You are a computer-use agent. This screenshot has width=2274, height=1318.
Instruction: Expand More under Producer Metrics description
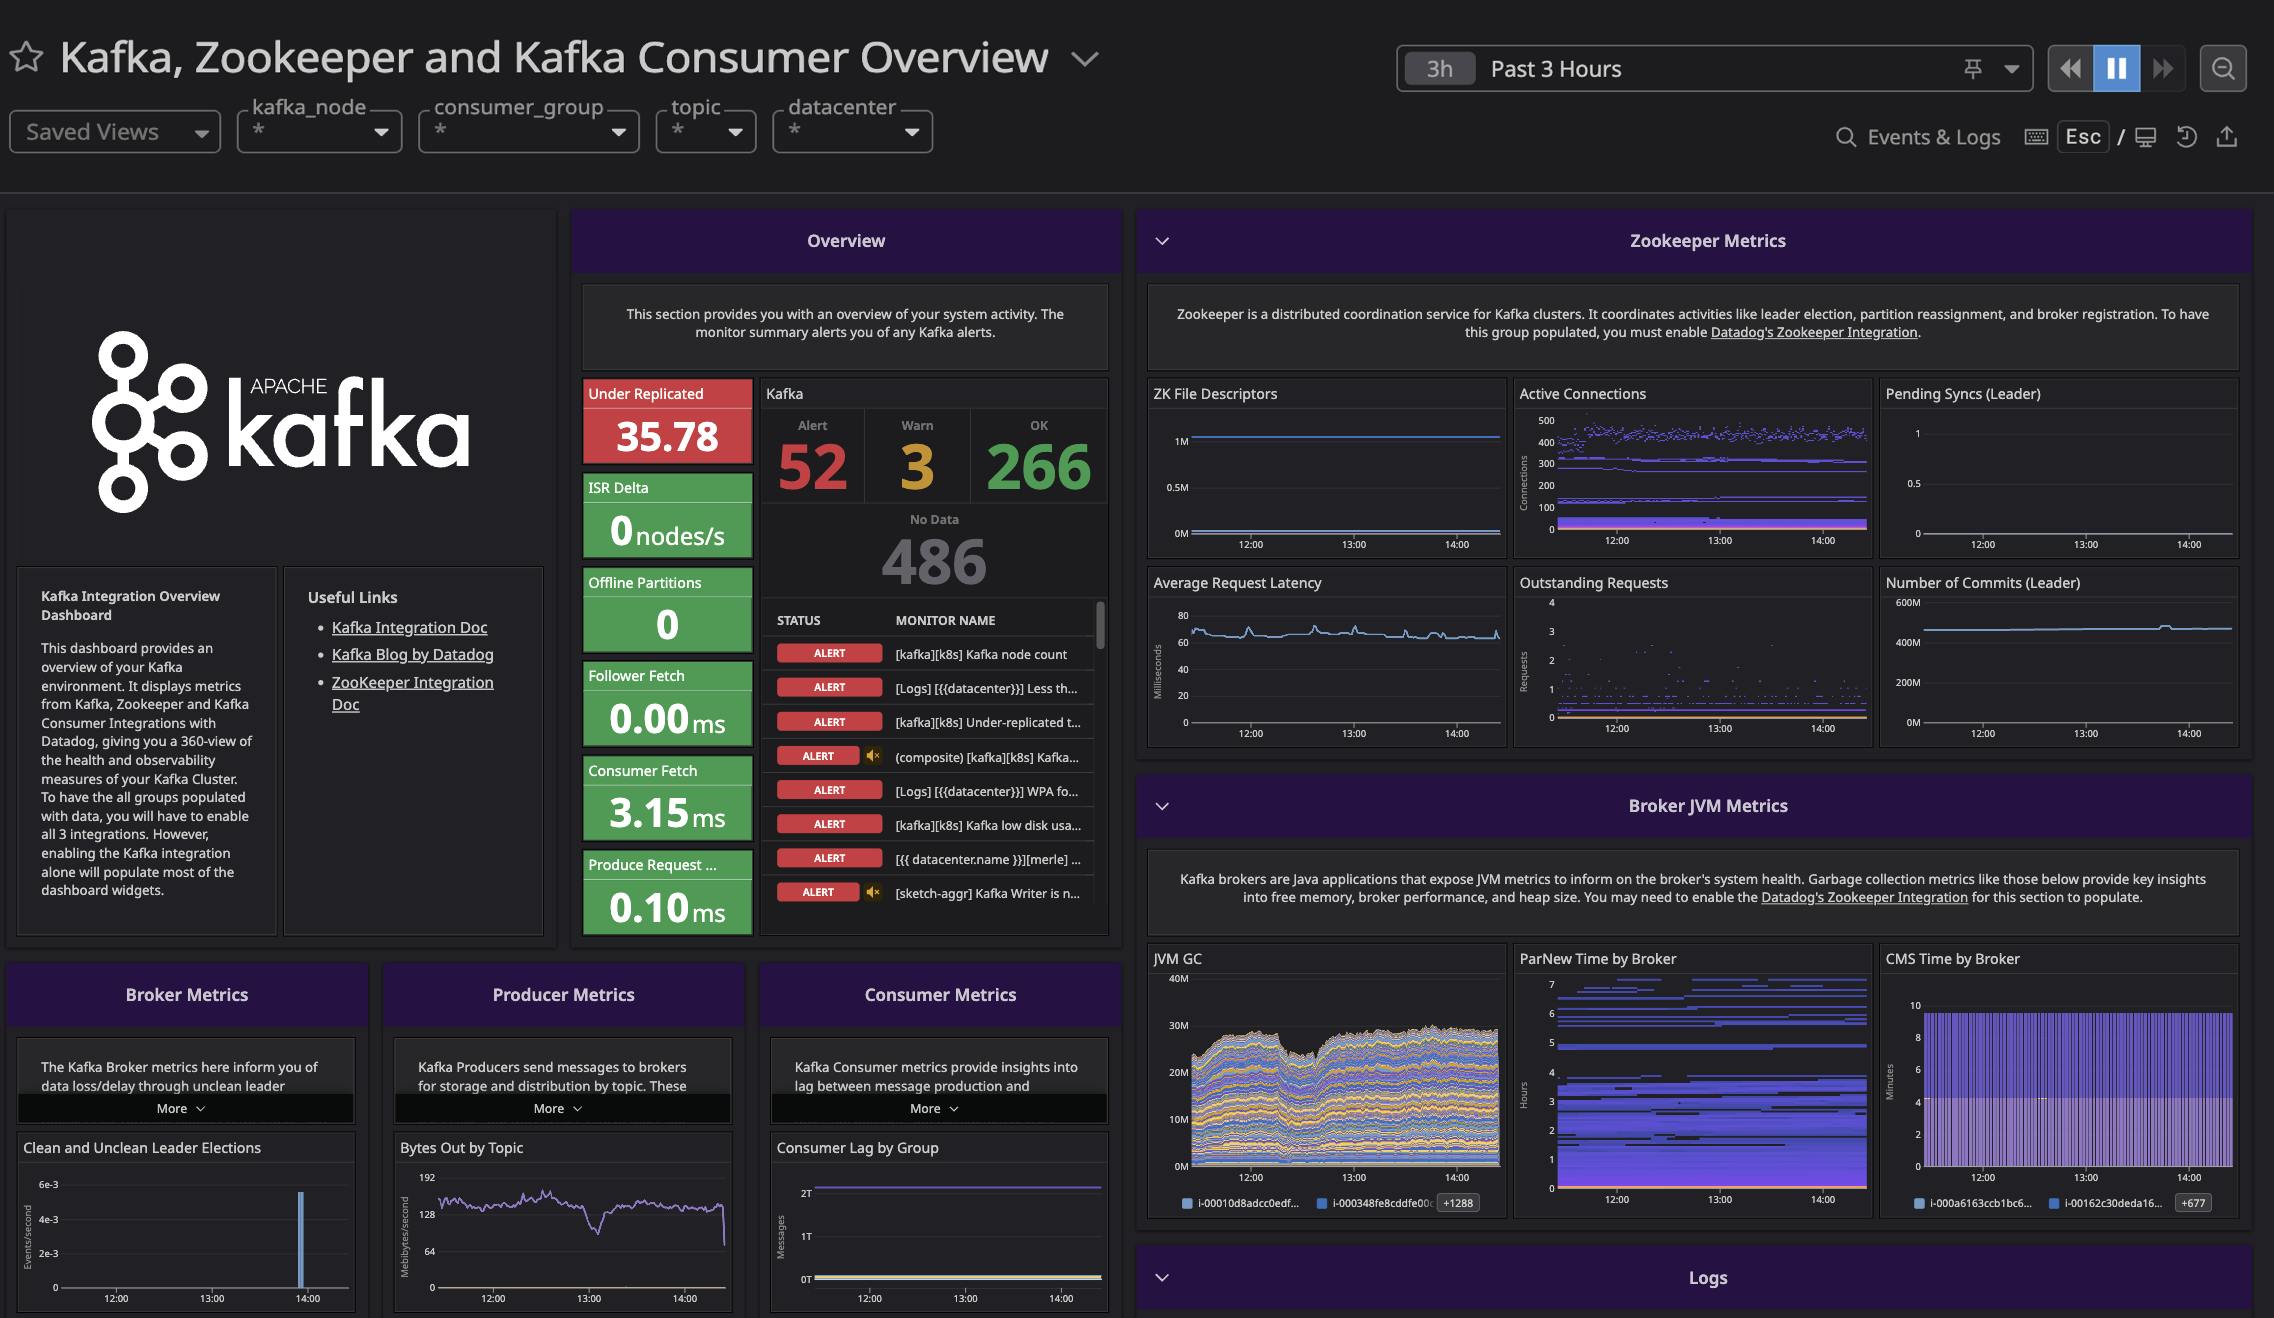[x=557, y=1108]
